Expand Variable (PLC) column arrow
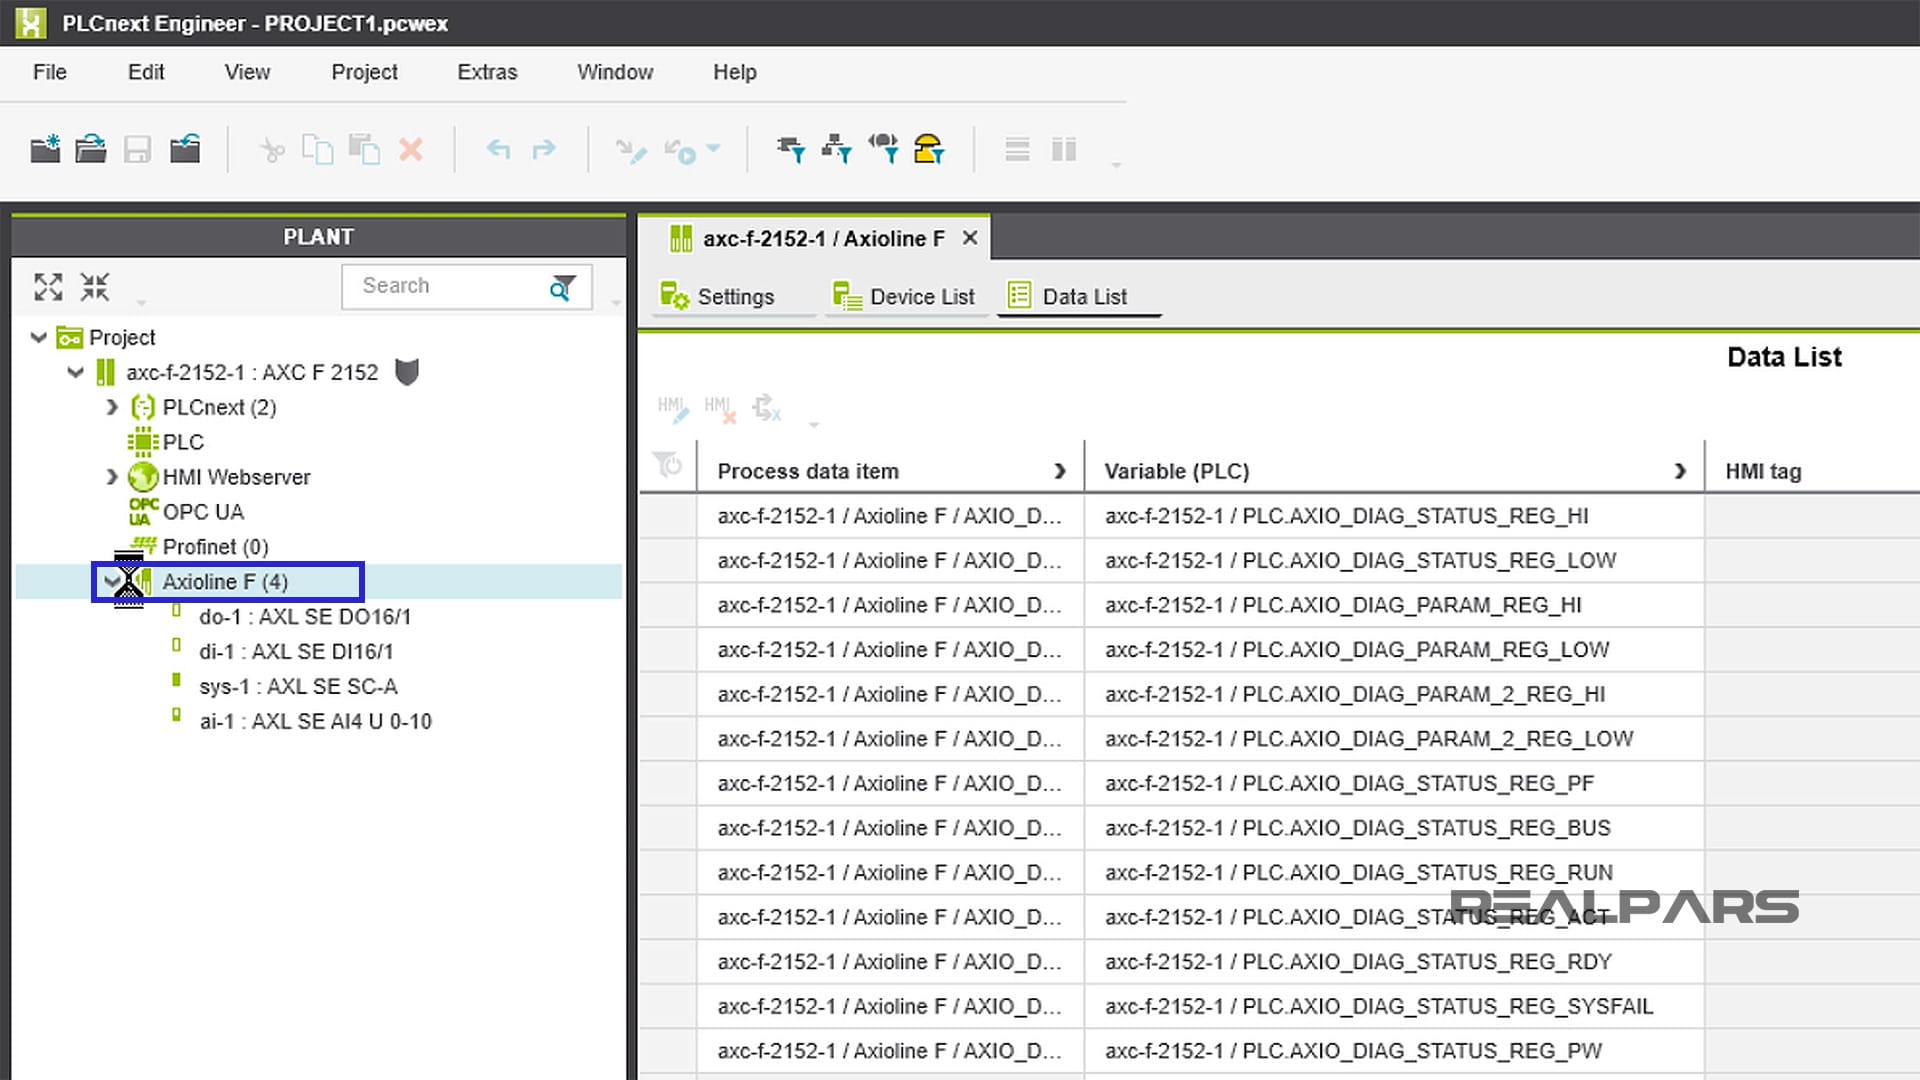The image size is (1920, 1080). click(x=1680, y=471)
